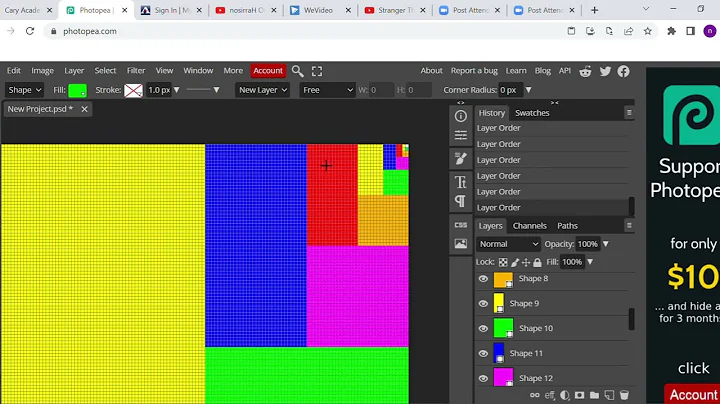Click the Stroke color swatch

(133, 90)
